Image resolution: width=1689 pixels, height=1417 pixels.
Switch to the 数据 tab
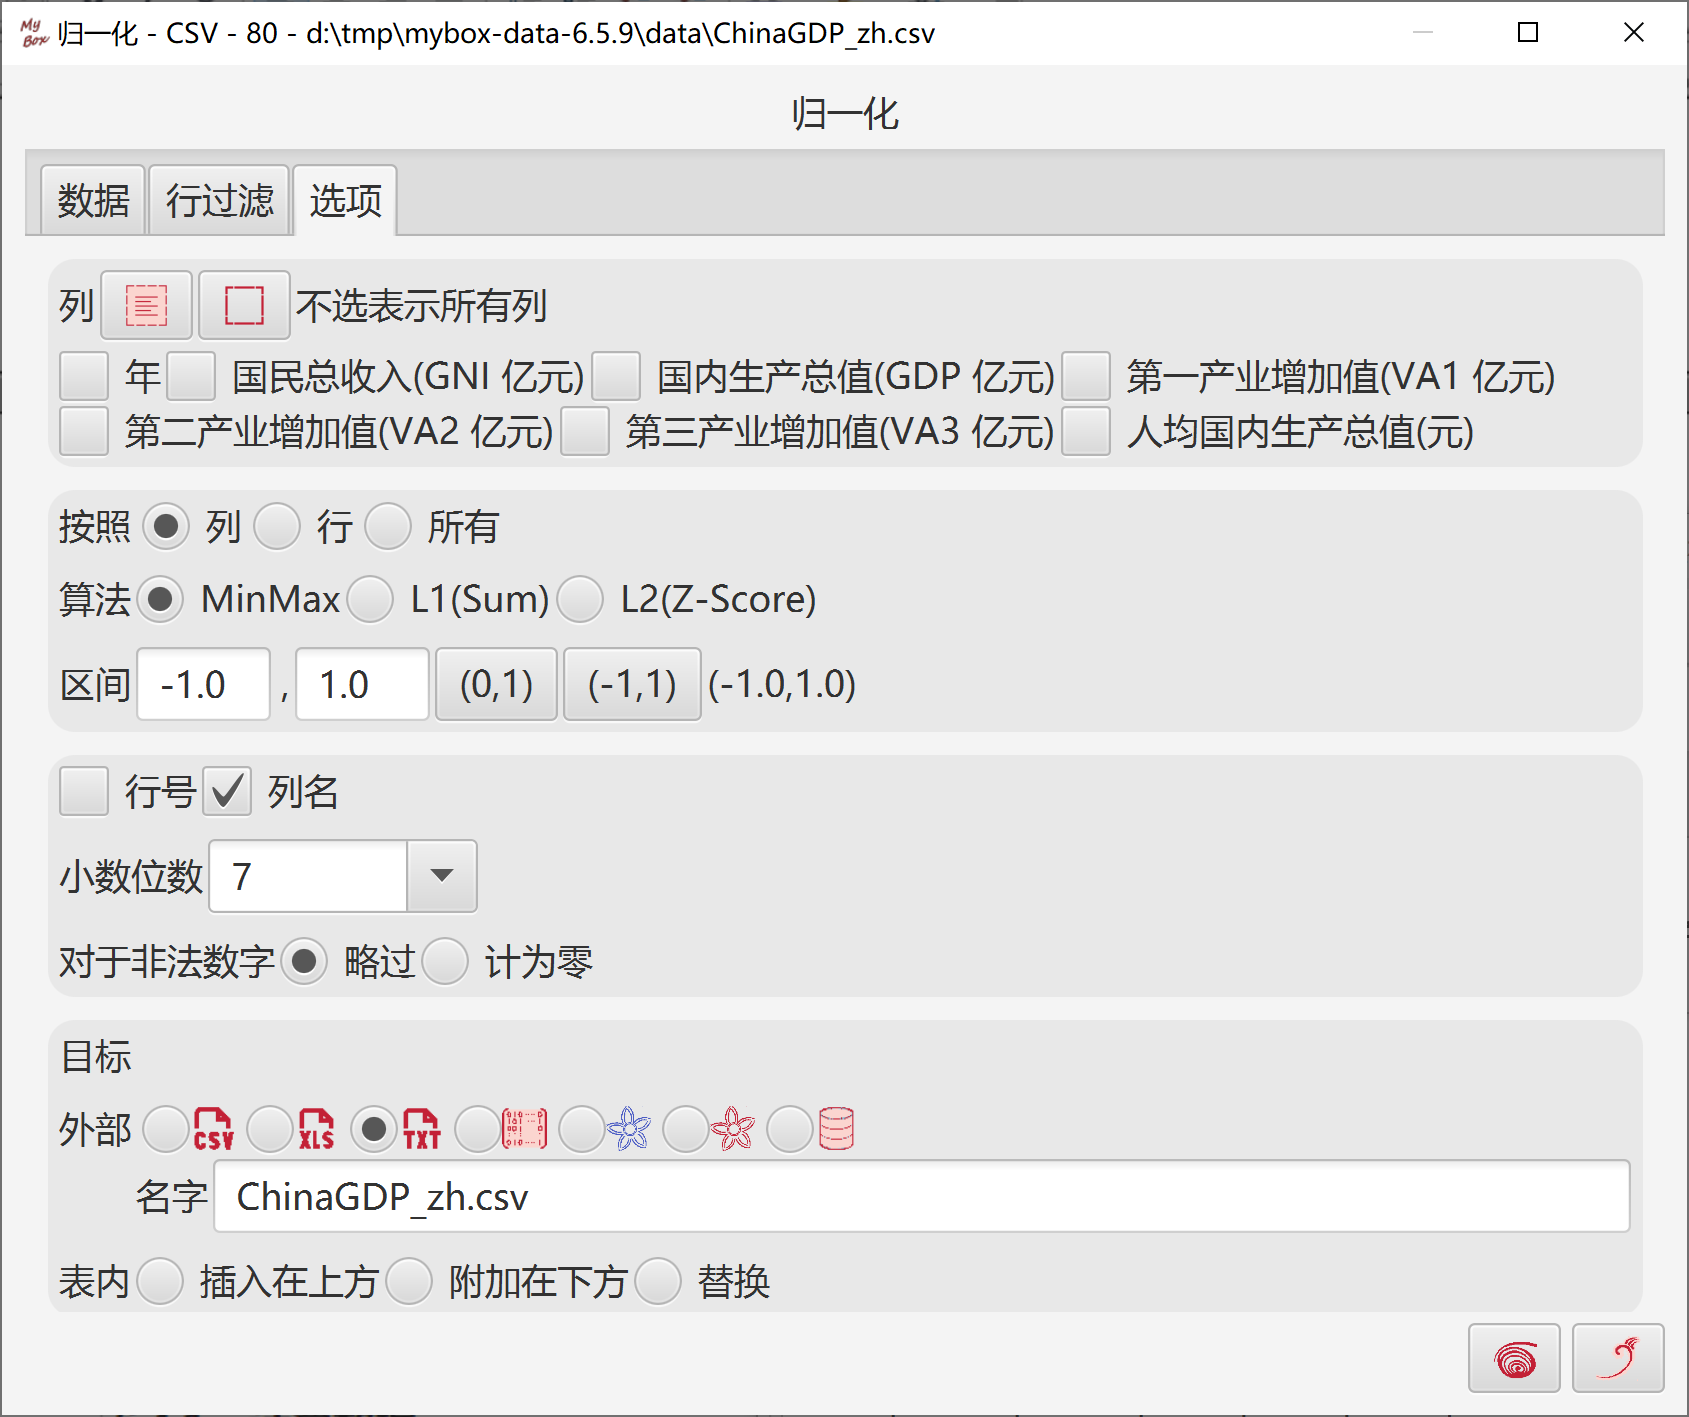coord(93,200)
